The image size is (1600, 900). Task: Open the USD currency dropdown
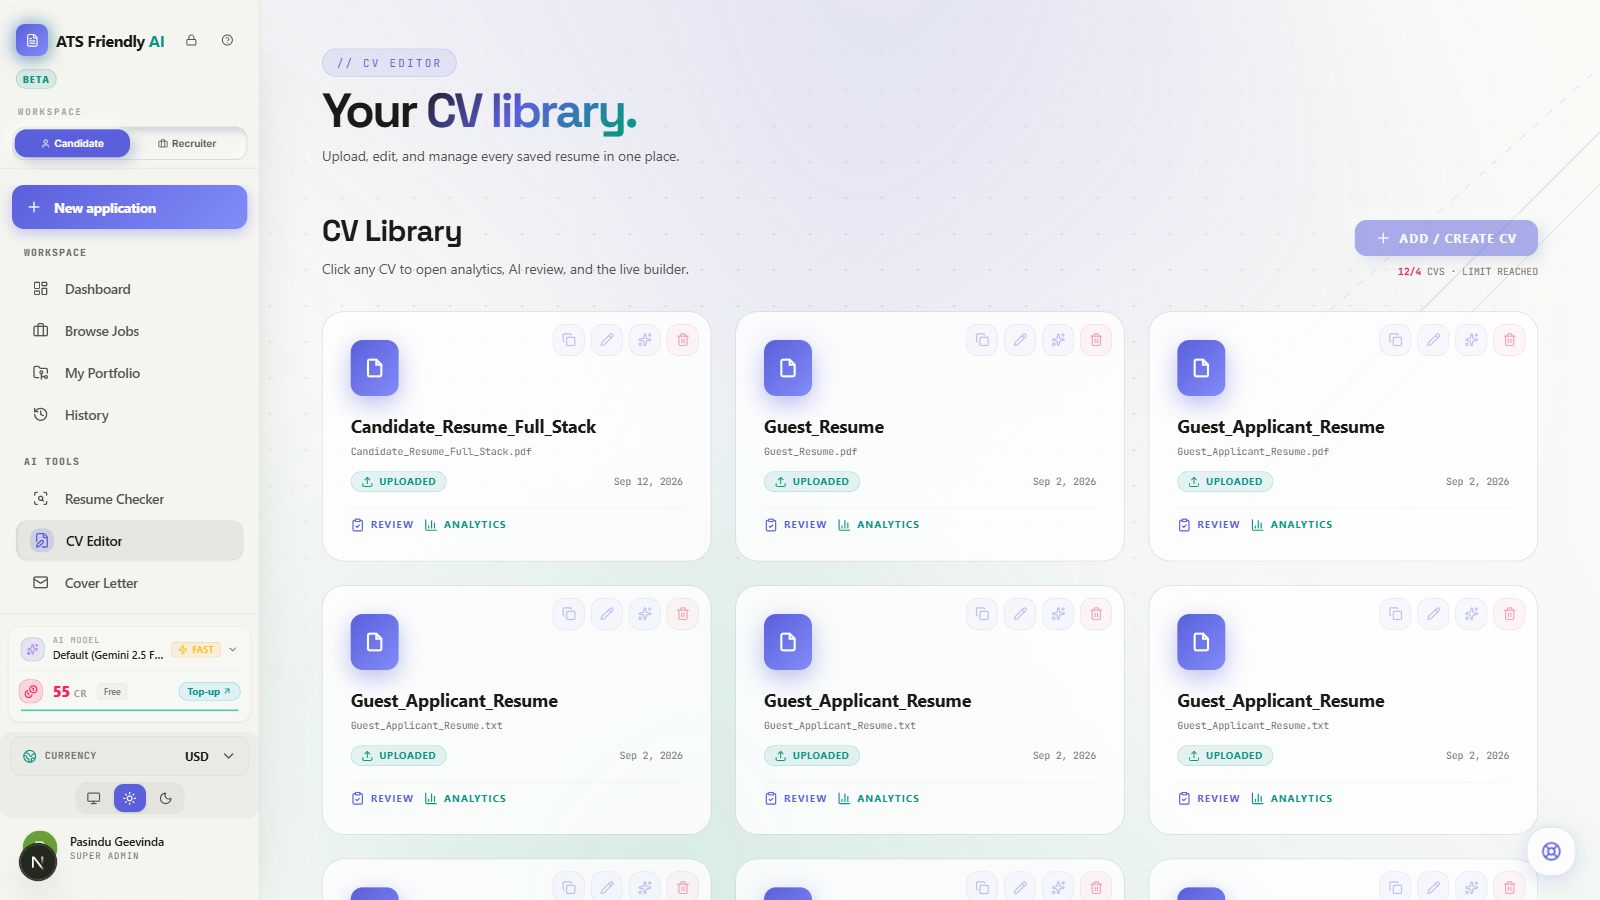point(210,756)
